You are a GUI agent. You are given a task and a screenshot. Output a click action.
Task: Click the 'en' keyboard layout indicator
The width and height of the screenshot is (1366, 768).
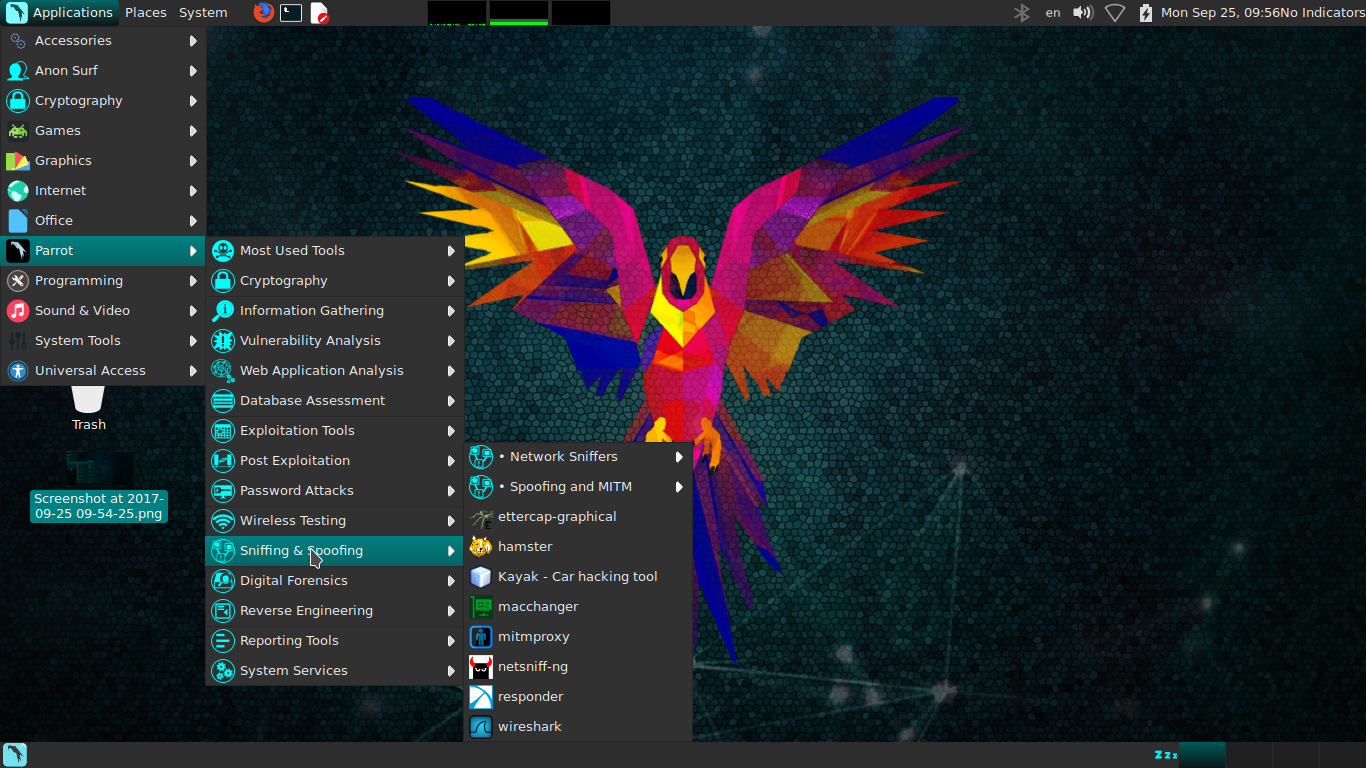coord(1053,13)
